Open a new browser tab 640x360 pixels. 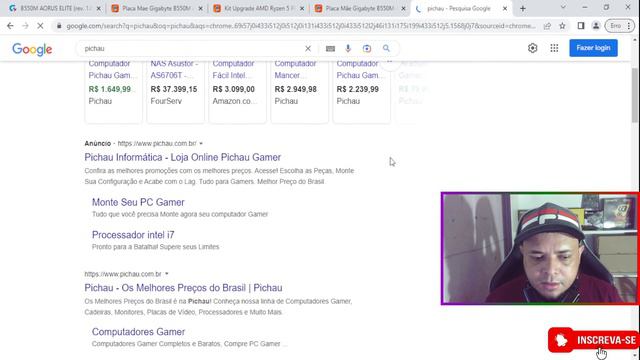(x=523, y=8)
